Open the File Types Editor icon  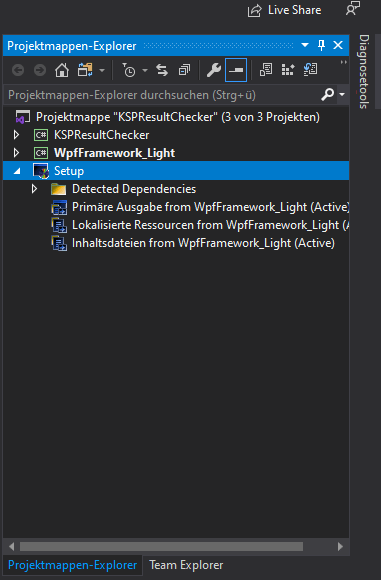click(310, 70)
